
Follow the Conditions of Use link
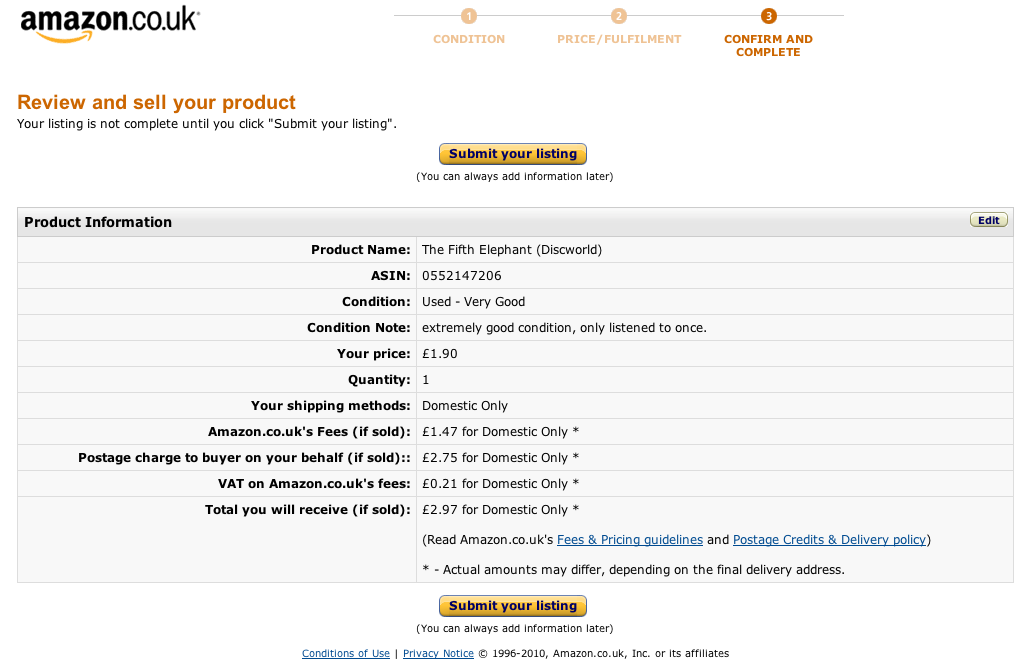click(346, 654)
